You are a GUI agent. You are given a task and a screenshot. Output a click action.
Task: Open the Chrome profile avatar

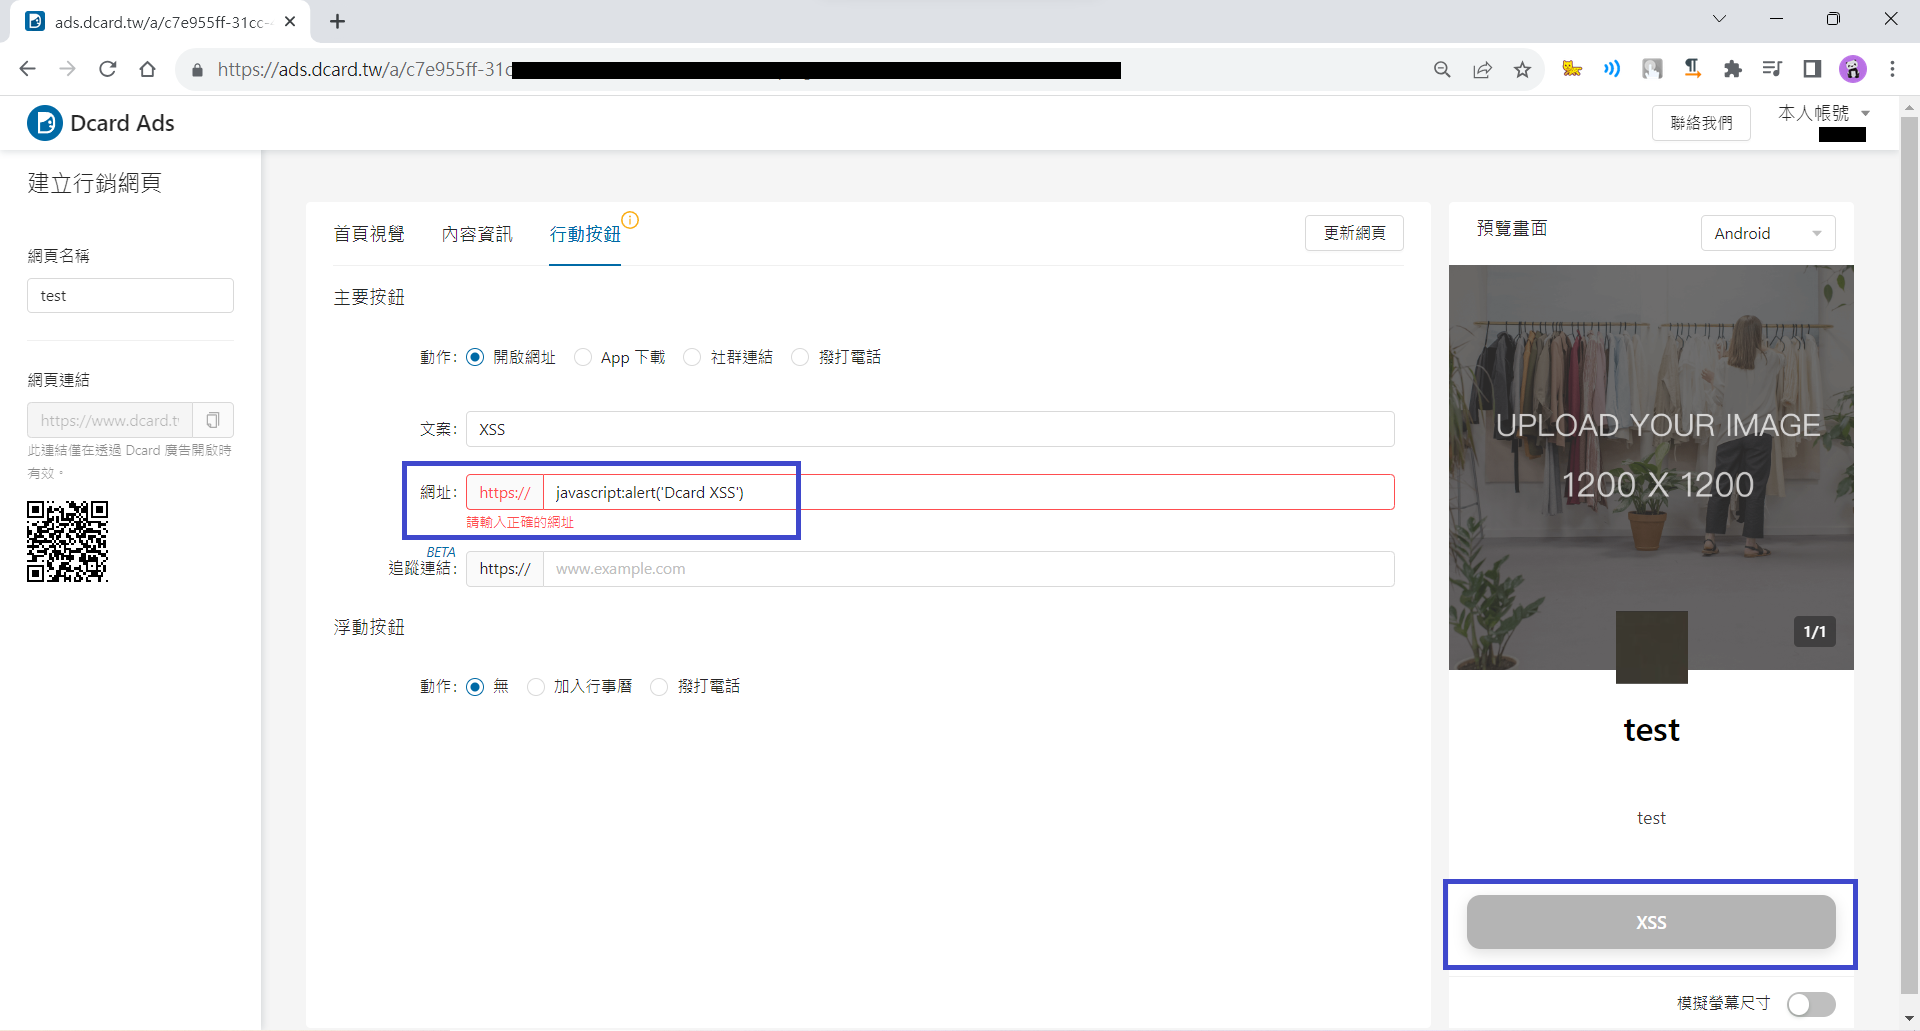1853,68
